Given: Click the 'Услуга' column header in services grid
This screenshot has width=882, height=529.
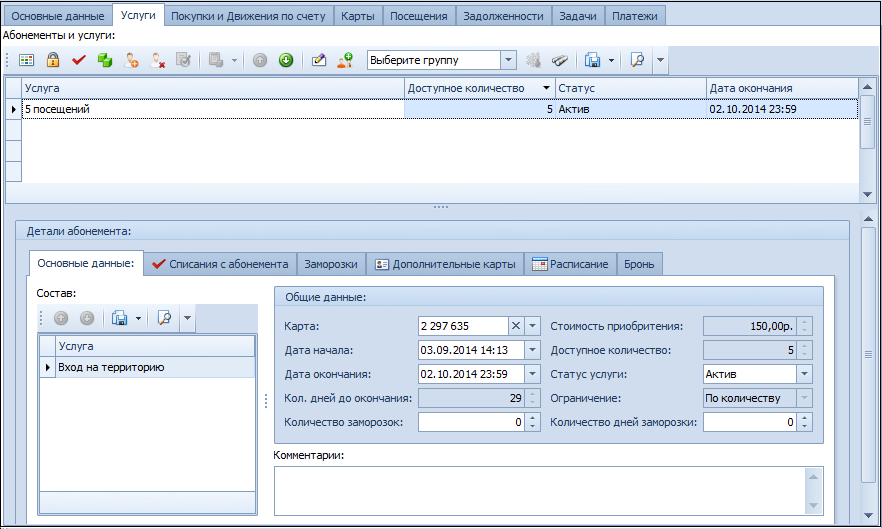Looking at the screenshot, I should click(213, 88).
